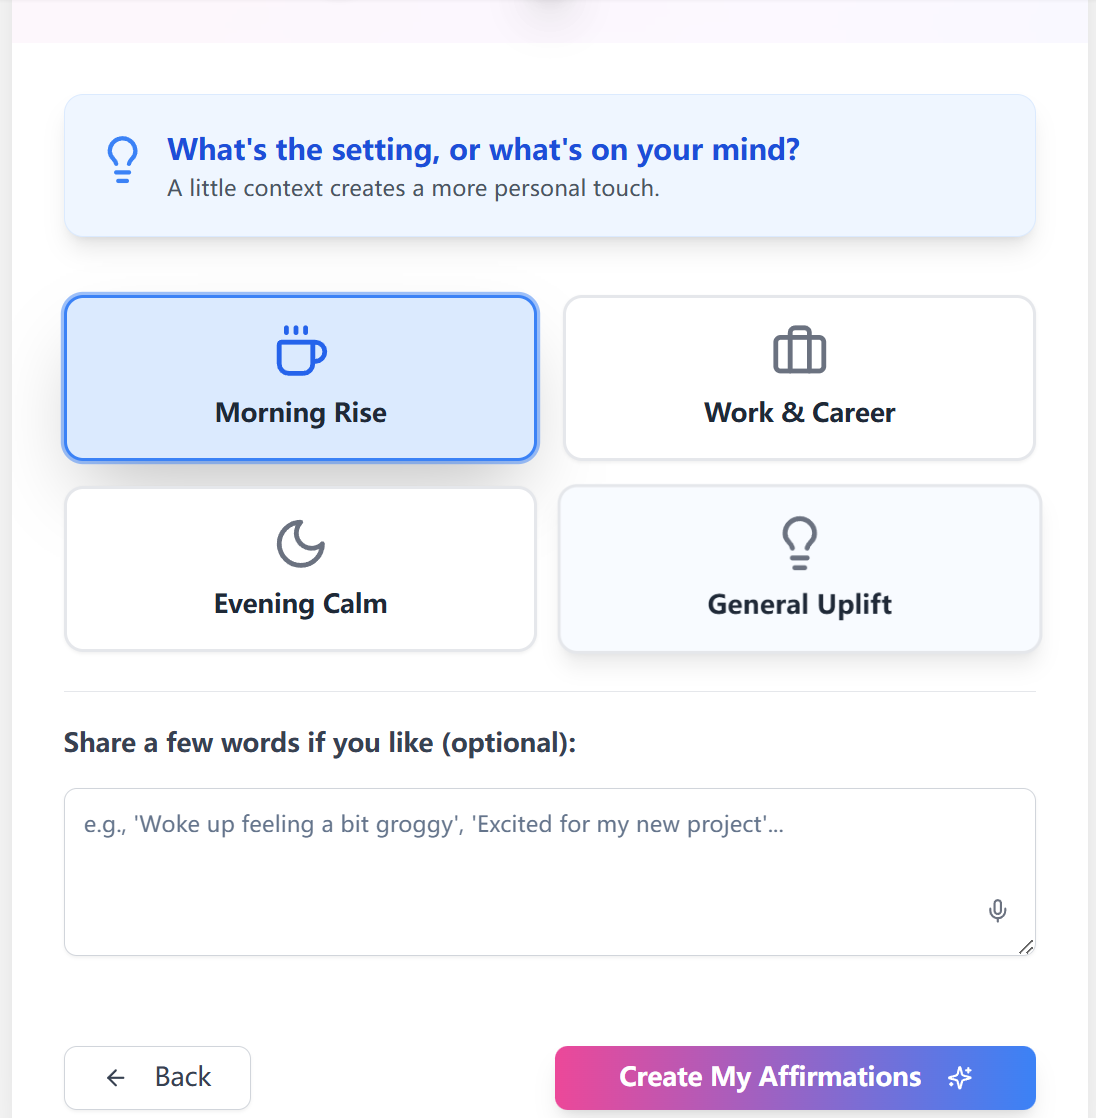Select the Morning Rise option card
Image resolution: width=1096 pixels, height=1118 pixels.
point(300,378)
